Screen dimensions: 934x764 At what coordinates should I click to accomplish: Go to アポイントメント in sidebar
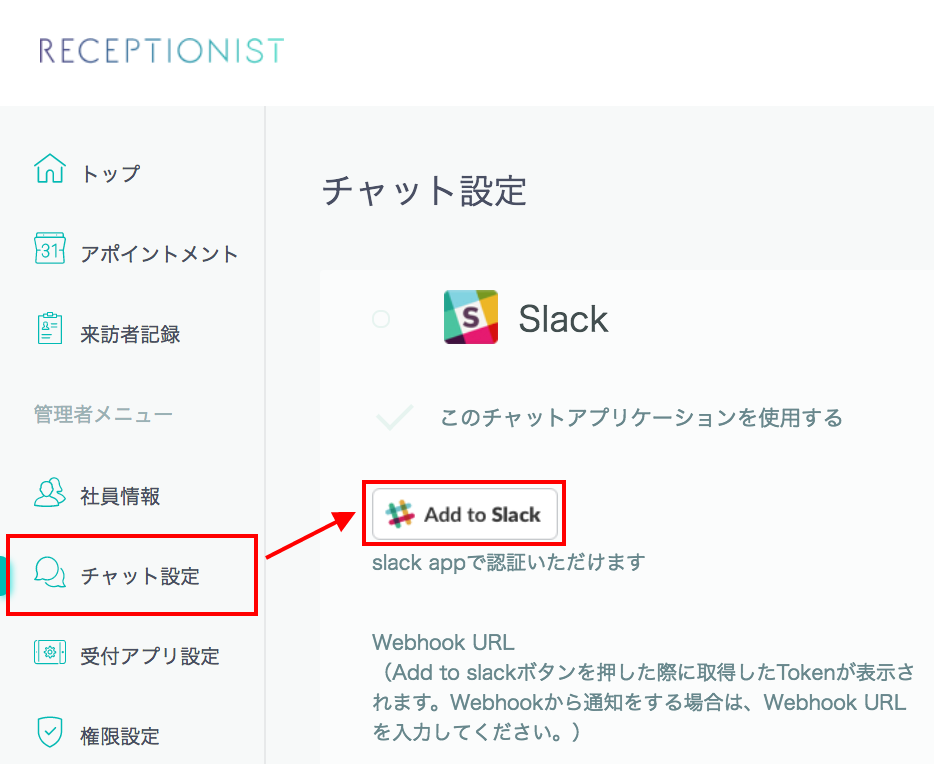159,254
